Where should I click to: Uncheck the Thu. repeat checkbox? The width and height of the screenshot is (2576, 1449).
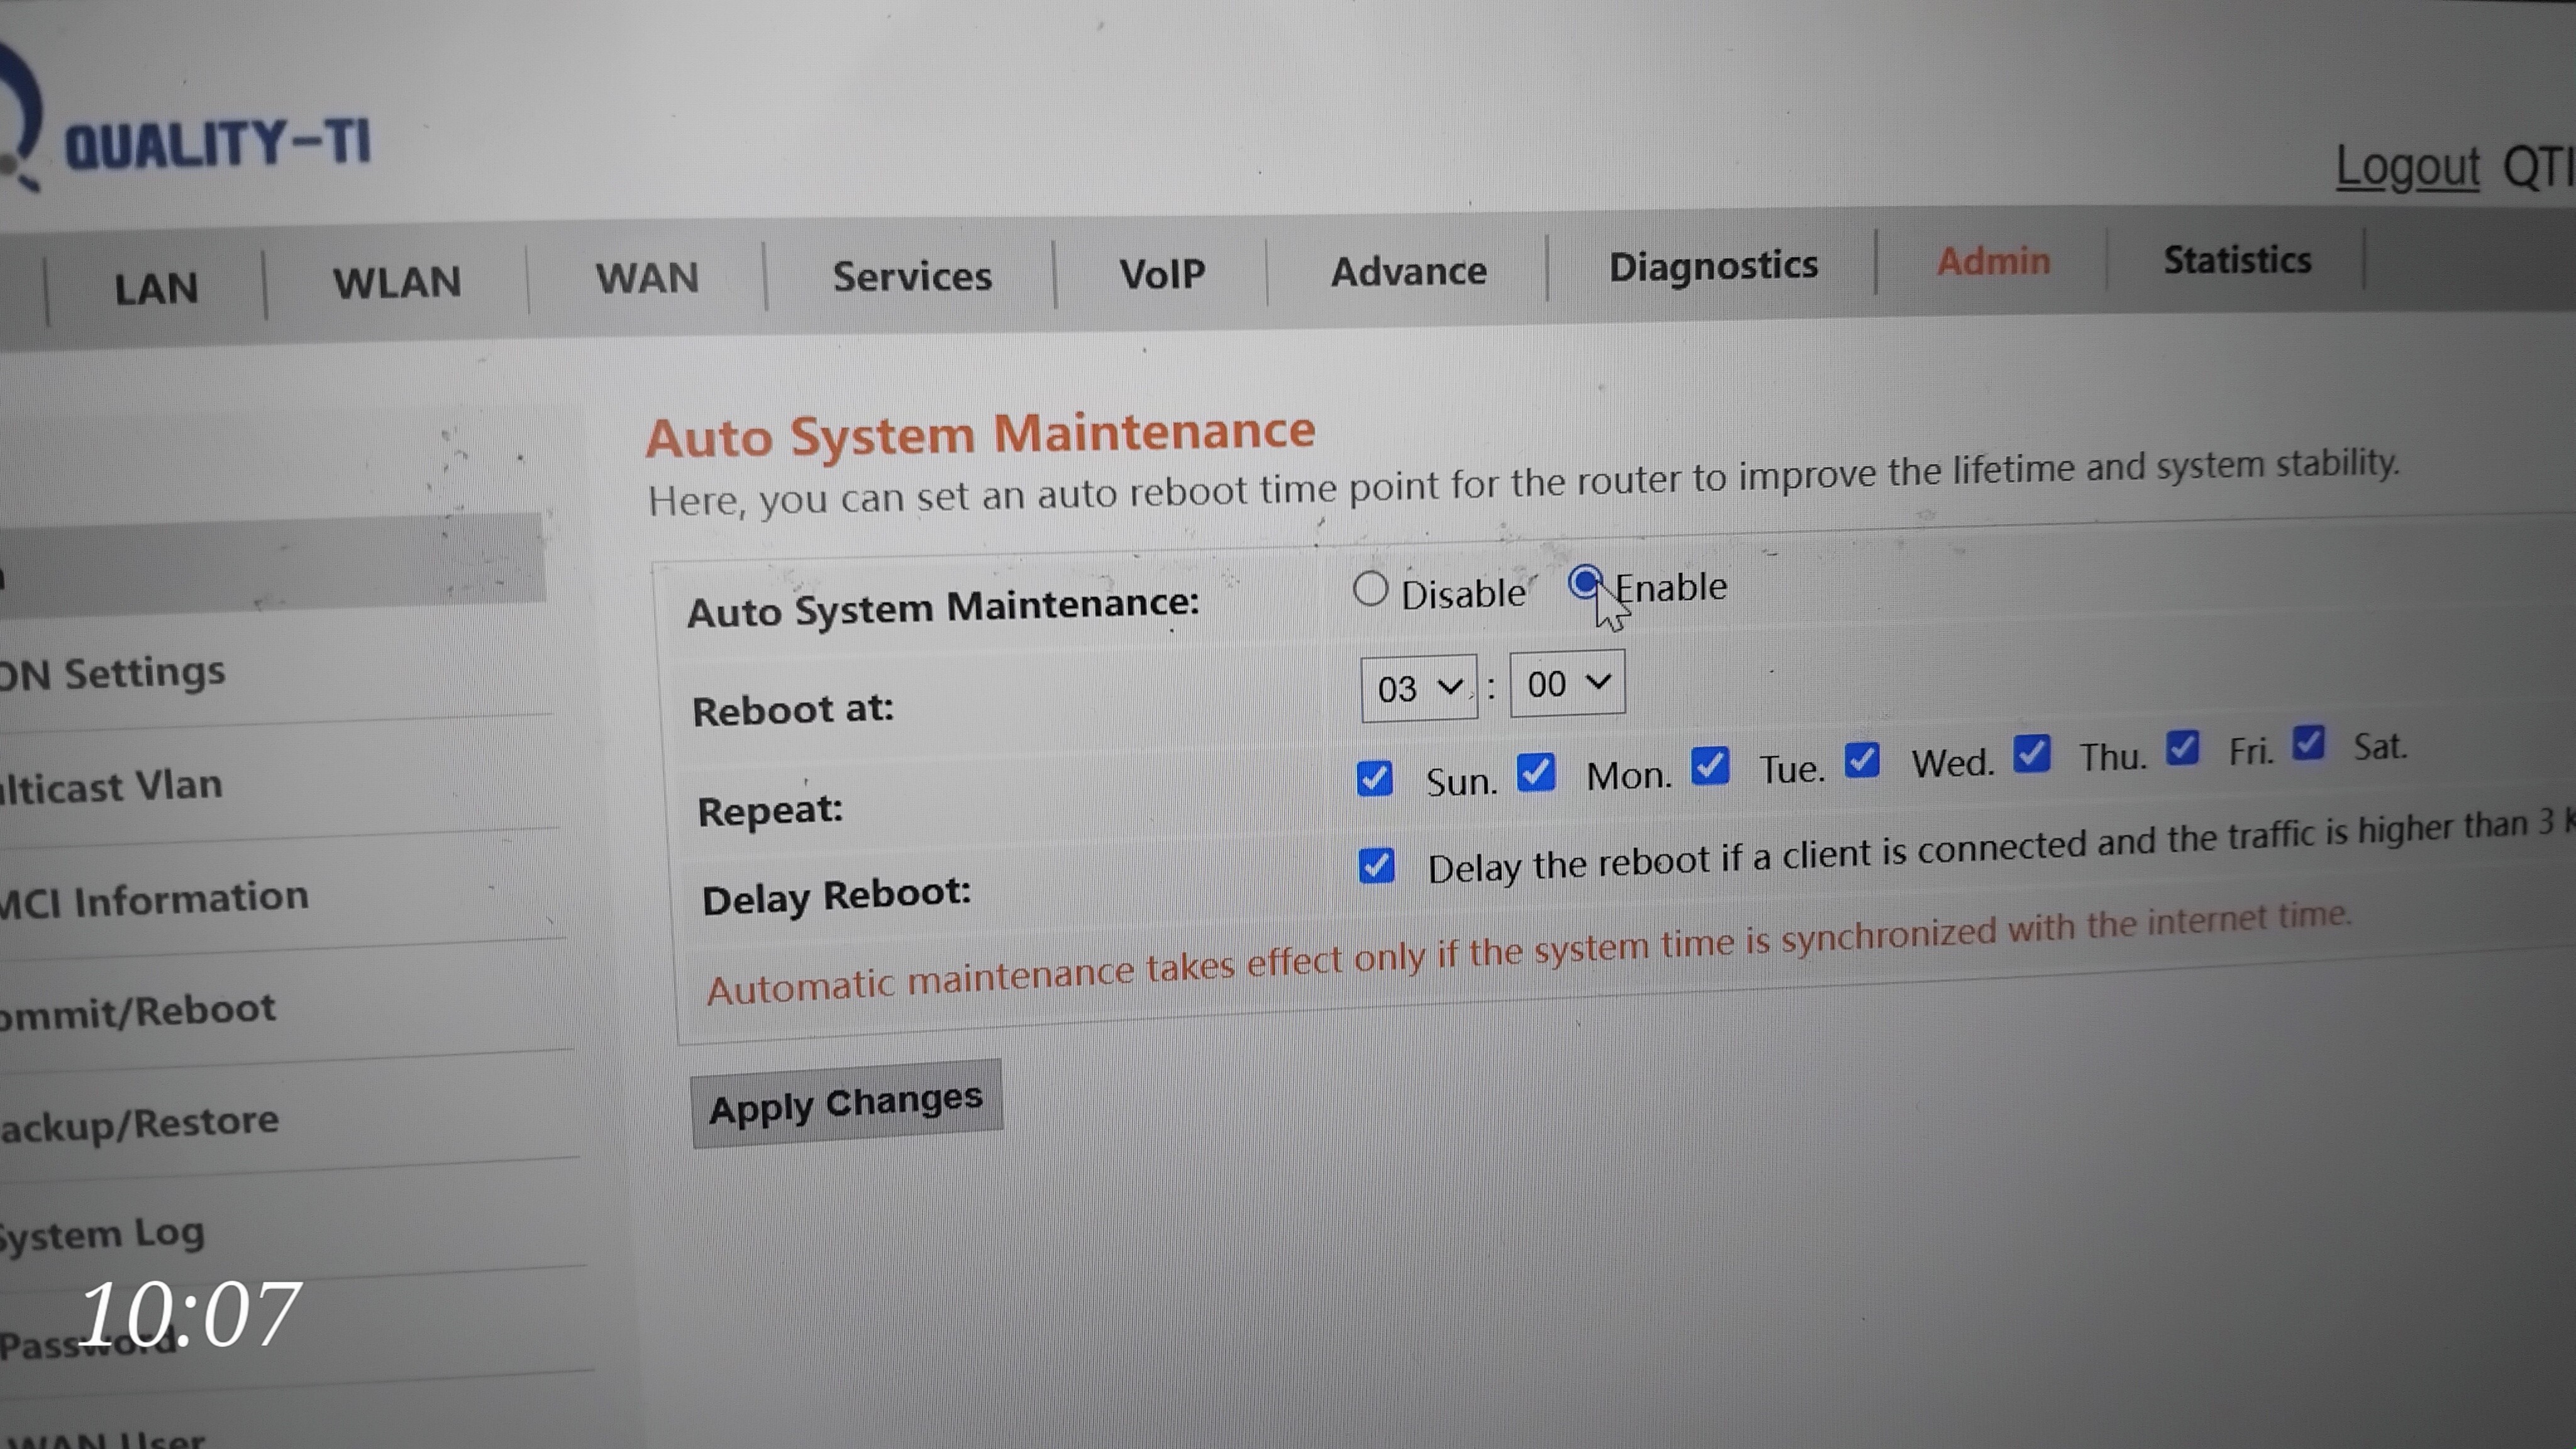point(2031,754)
